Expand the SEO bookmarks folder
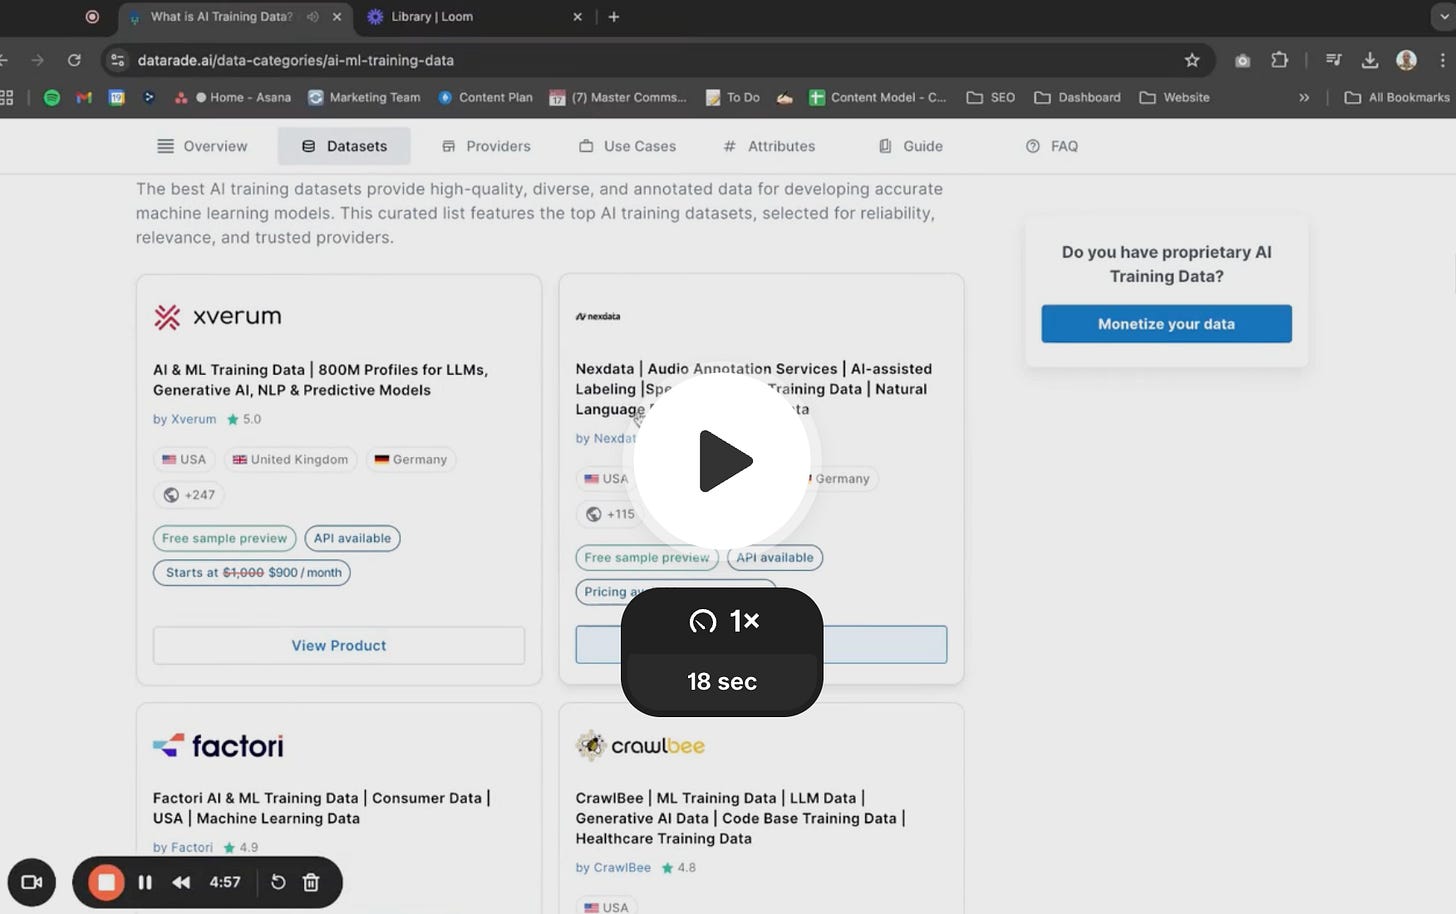Image resolution: width=1456 pixels, height=914 pixels. [990, 97]
